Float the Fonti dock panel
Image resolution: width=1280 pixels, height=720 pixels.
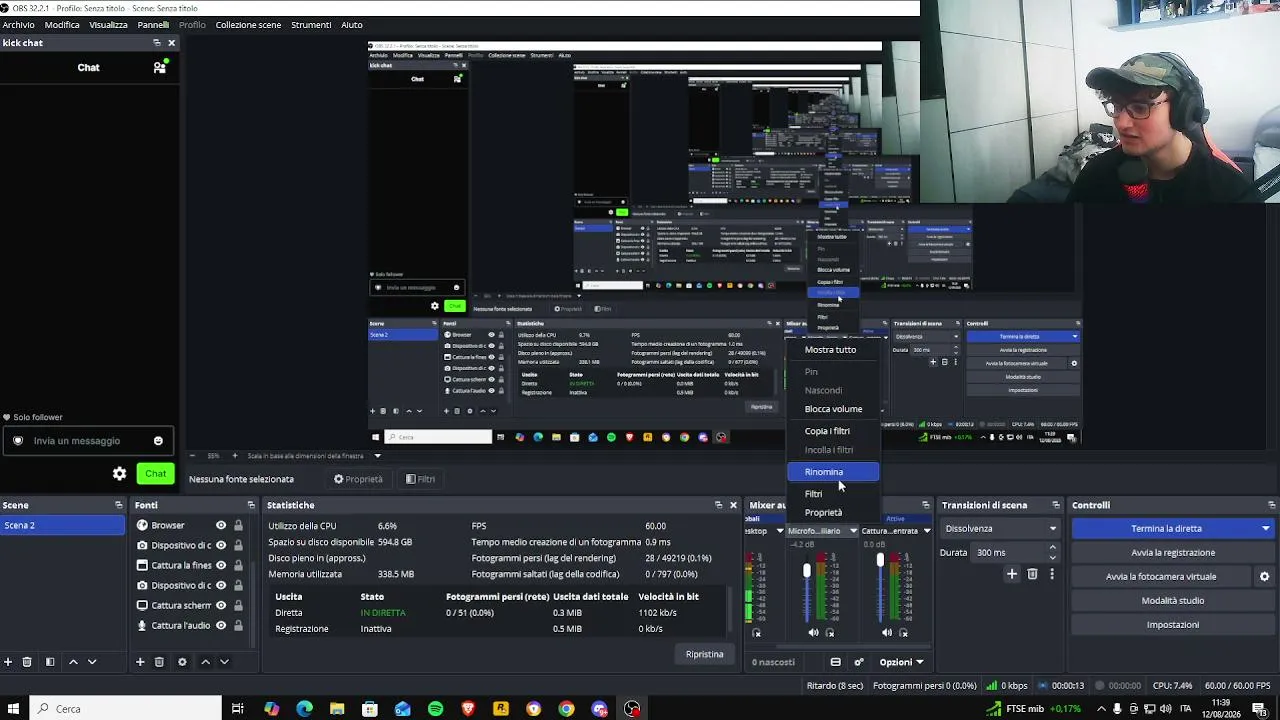251,505
